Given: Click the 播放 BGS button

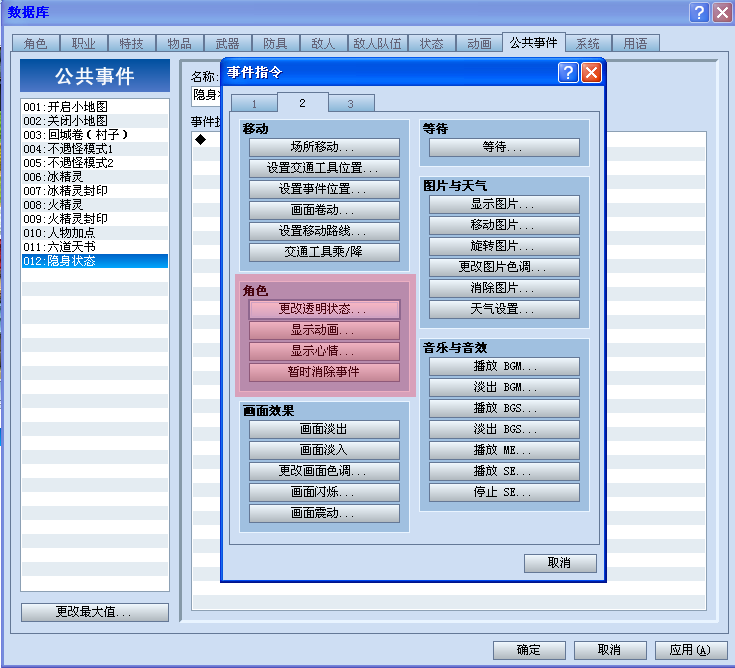Looking at the screenshot, I should (x=504, y=408).
